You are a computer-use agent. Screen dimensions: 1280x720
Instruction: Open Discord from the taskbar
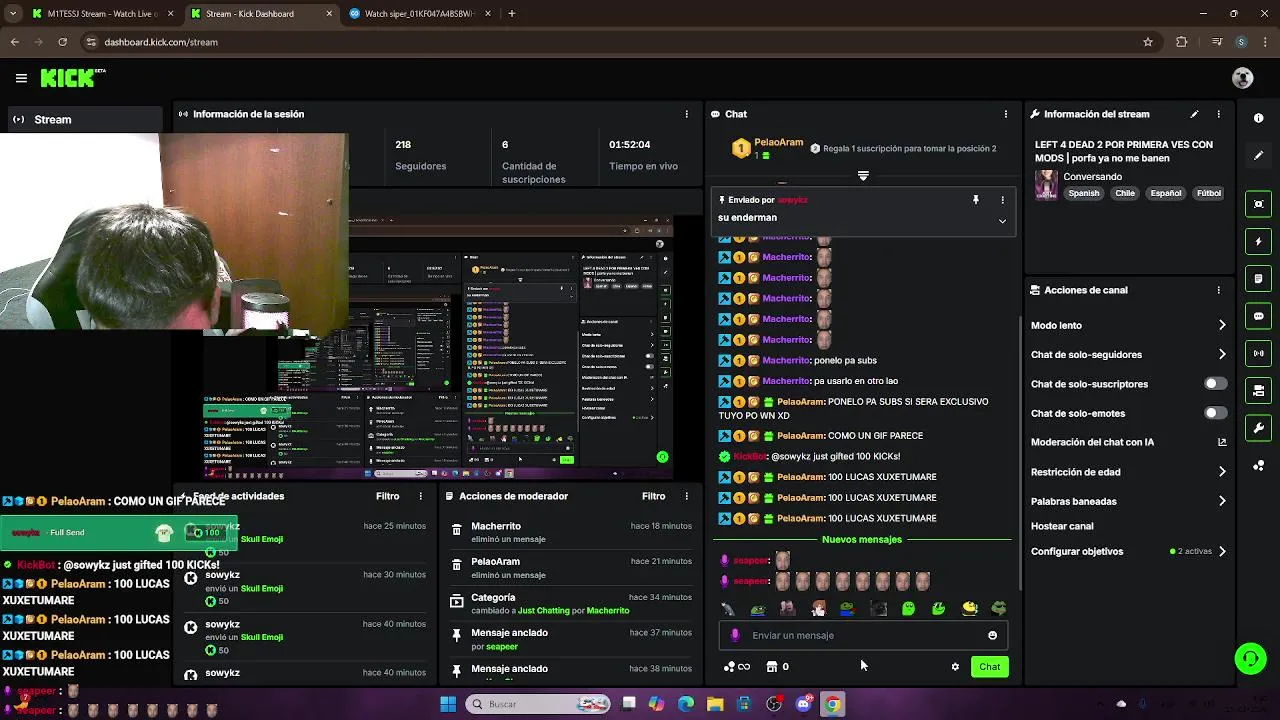pos(803,704)
